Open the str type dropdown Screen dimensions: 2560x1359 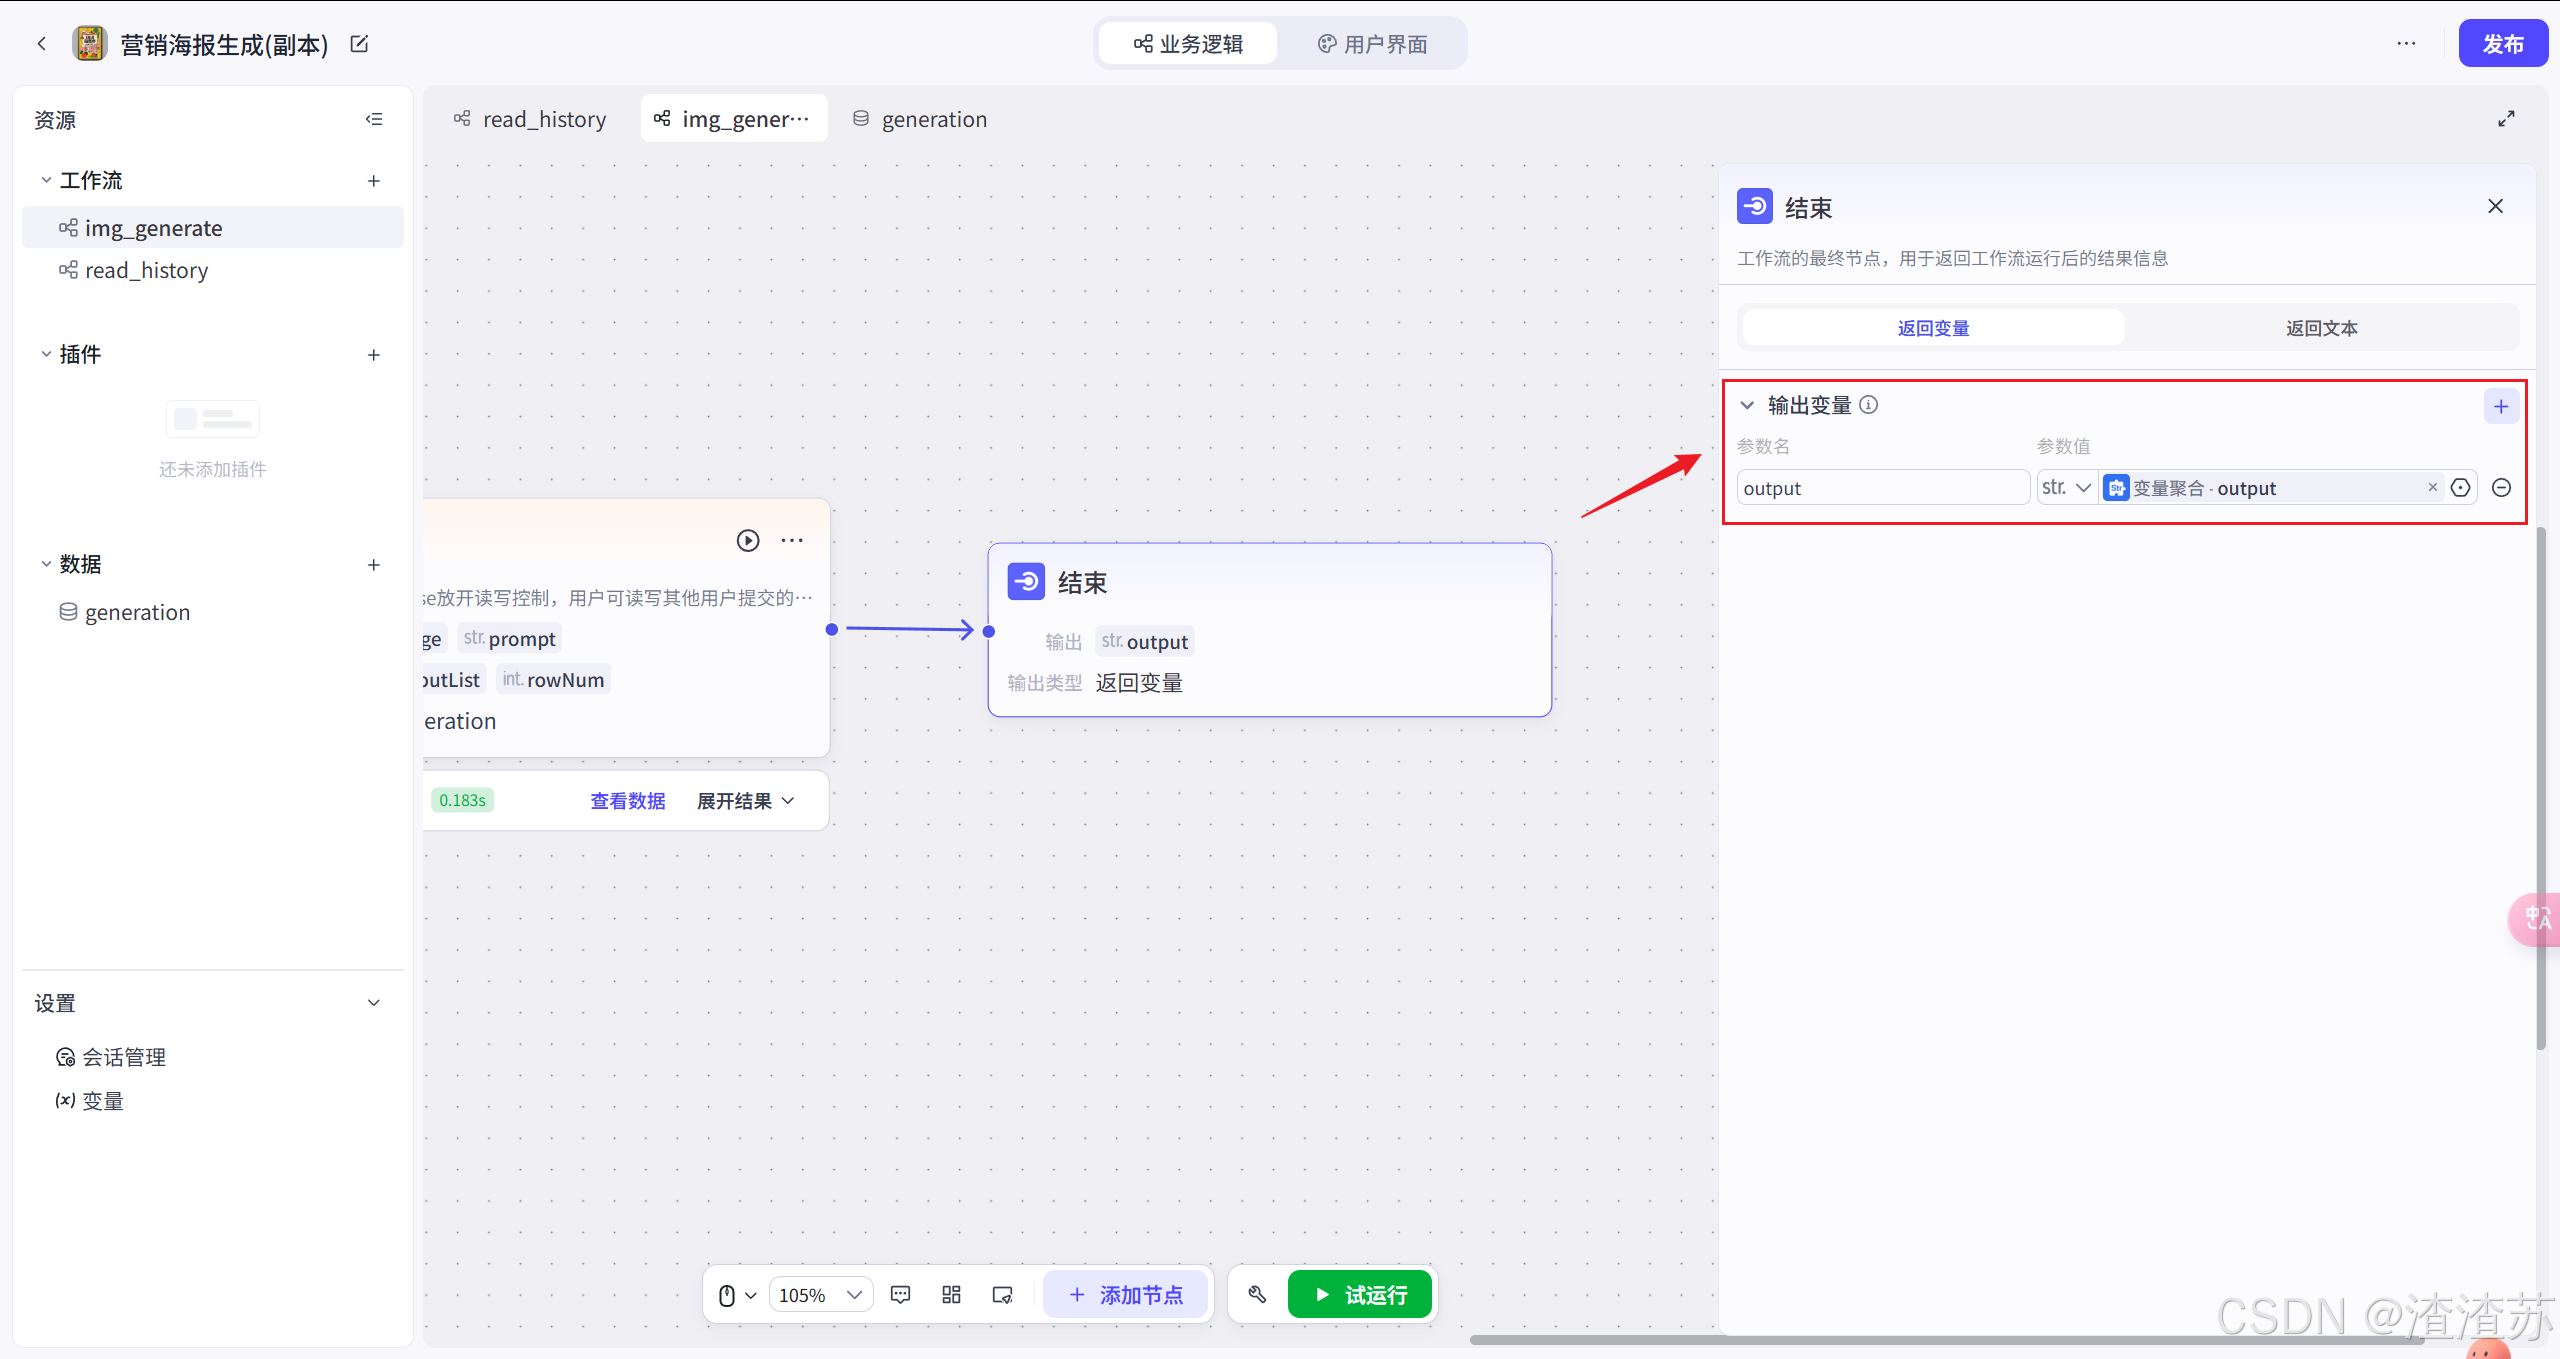[2066, 488]
